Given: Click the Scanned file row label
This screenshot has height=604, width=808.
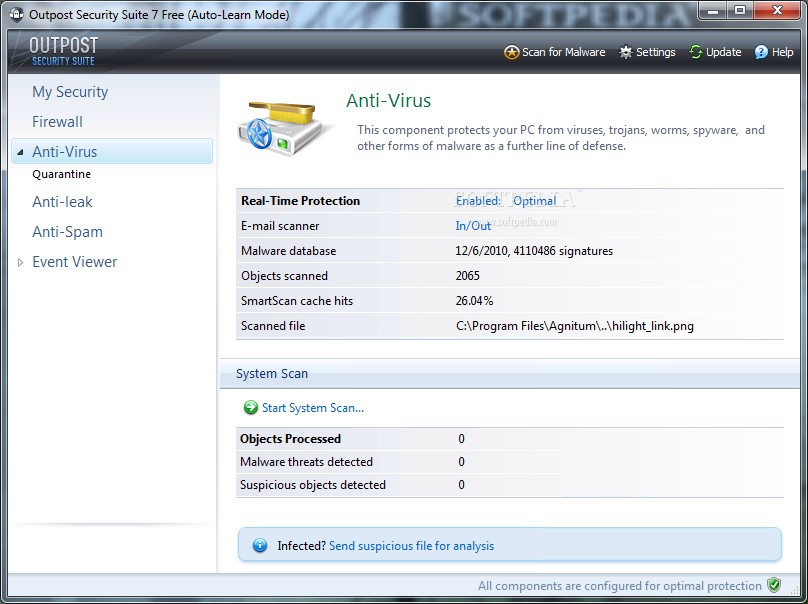Looking at the screenshot, I should (273, 326).
